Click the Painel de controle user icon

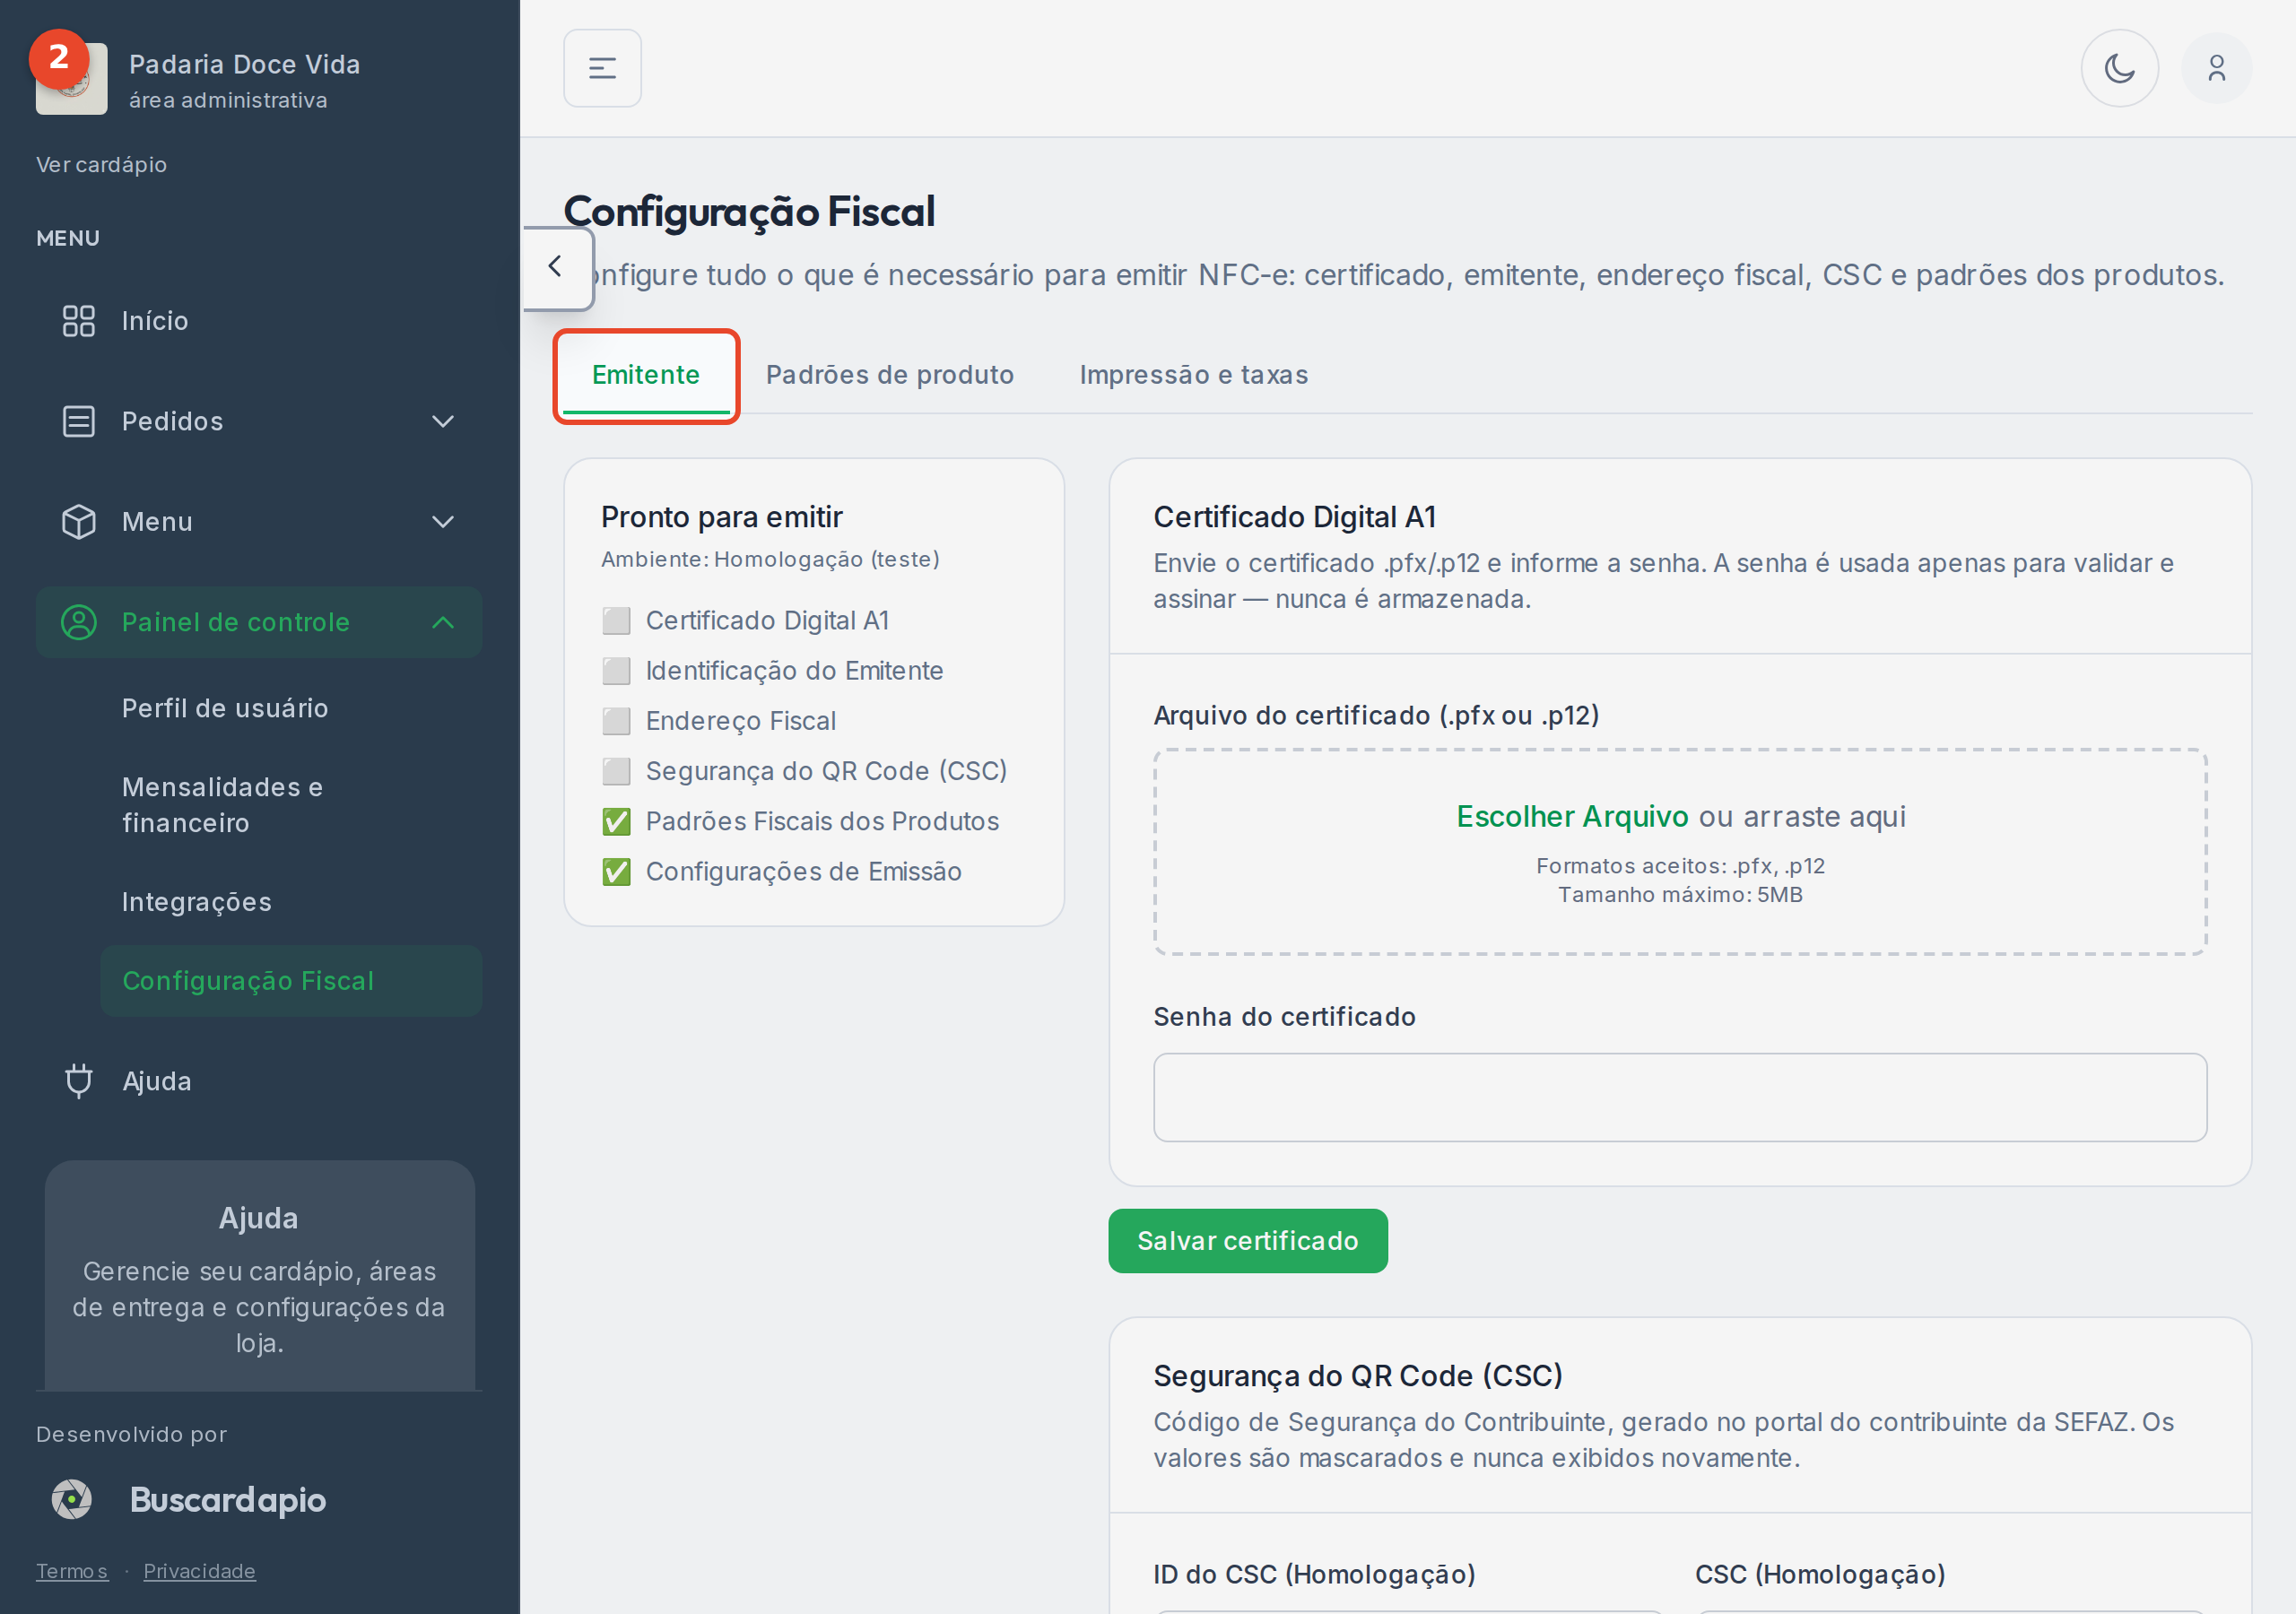pyautogui.click(x=78, y=622)
